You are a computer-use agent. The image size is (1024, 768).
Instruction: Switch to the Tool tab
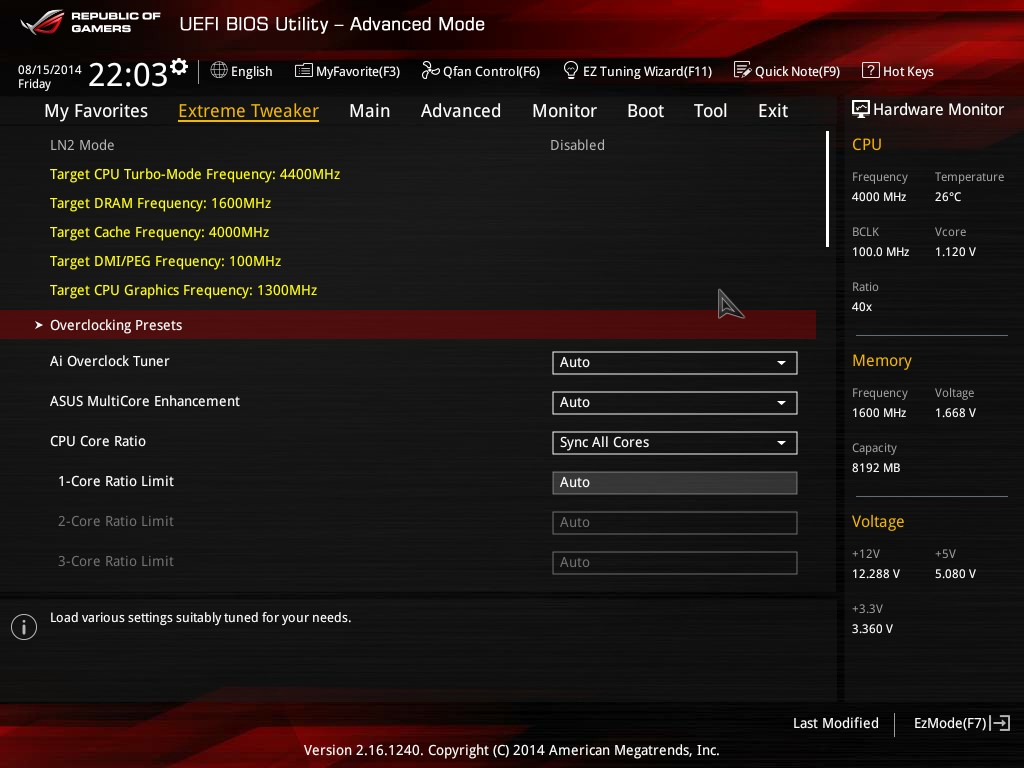coord(710,111)
